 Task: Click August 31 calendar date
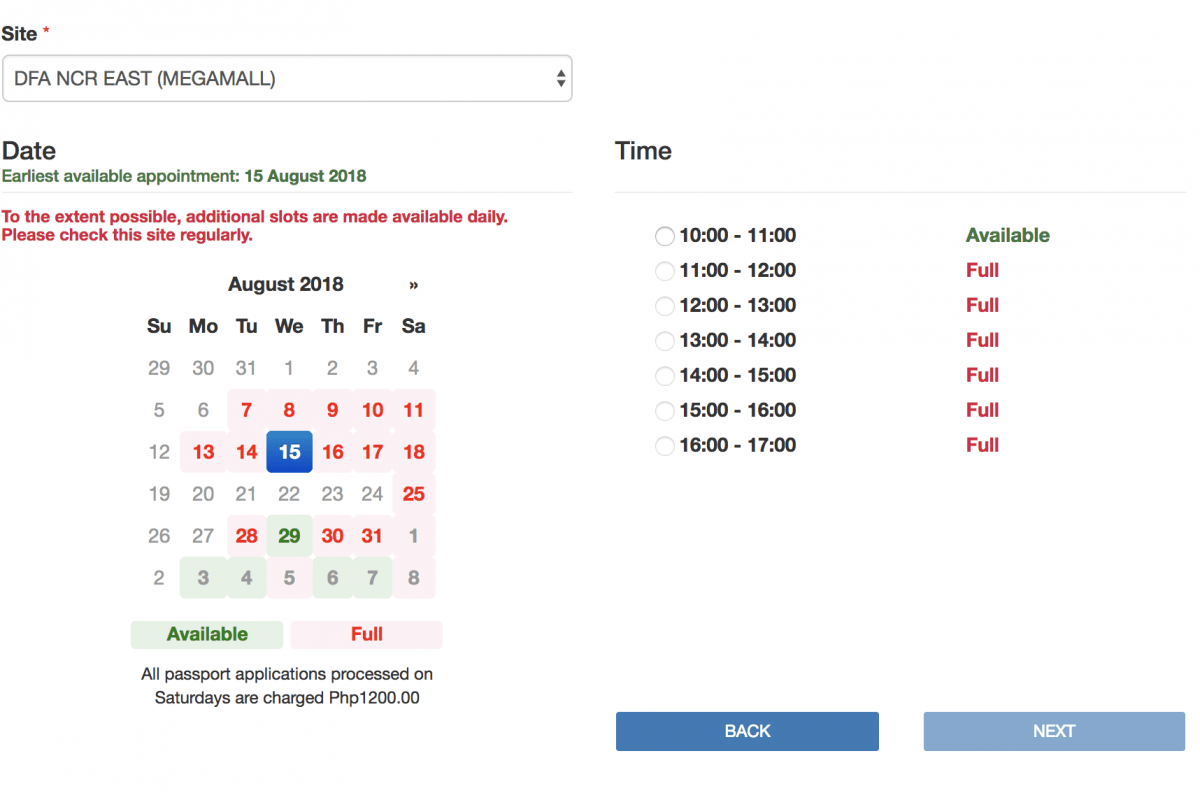(372, 536)
